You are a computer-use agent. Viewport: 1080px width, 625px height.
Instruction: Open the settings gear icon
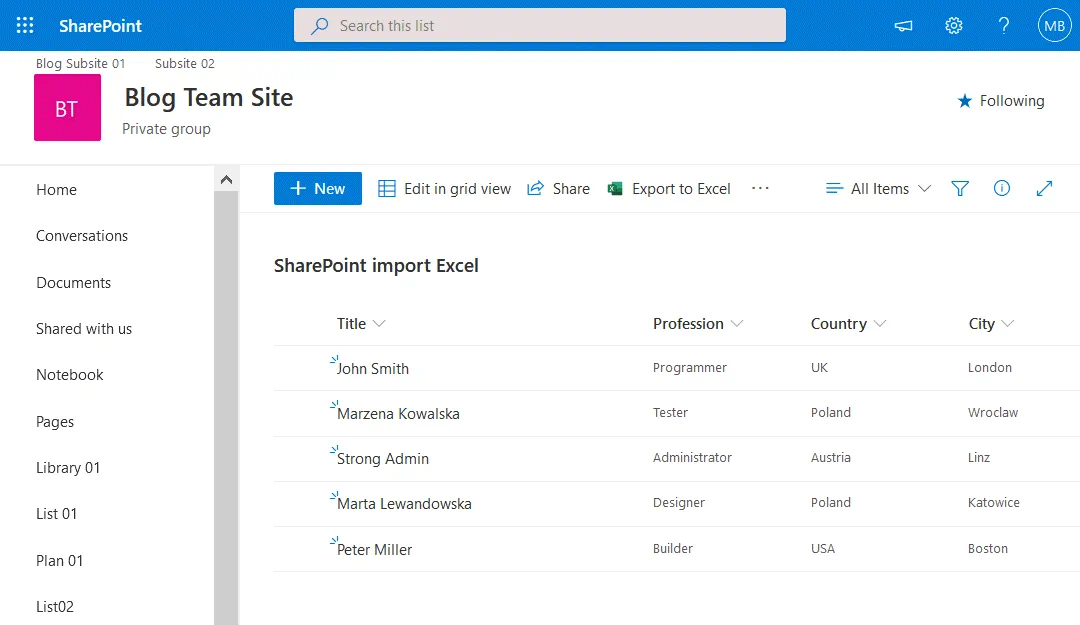click(x=954, y=26)
